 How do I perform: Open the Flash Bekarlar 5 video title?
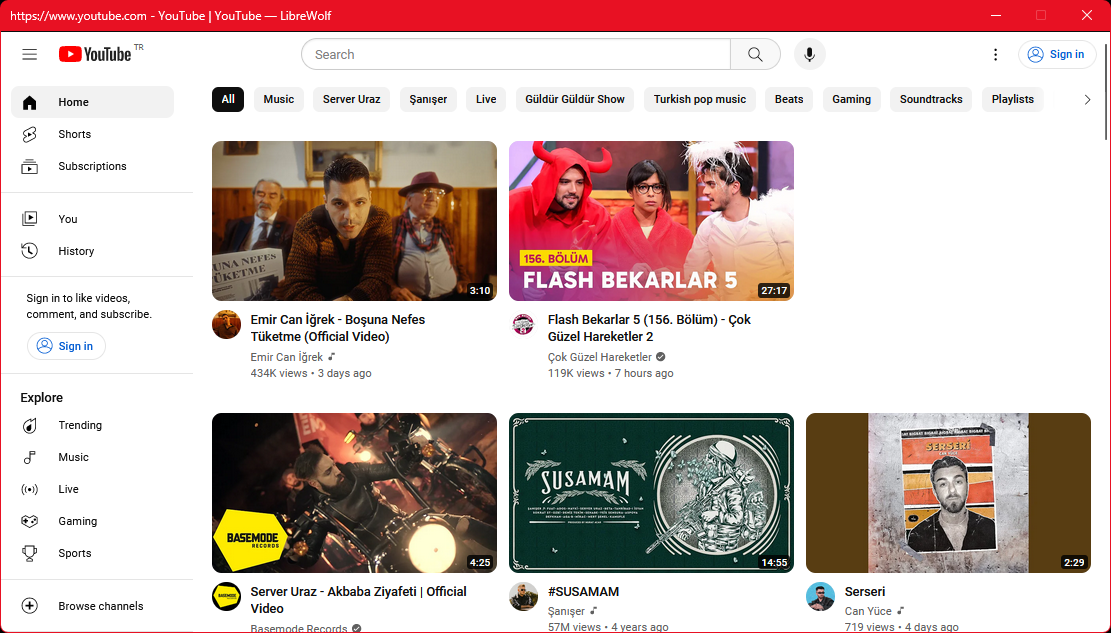pos(649,328)
